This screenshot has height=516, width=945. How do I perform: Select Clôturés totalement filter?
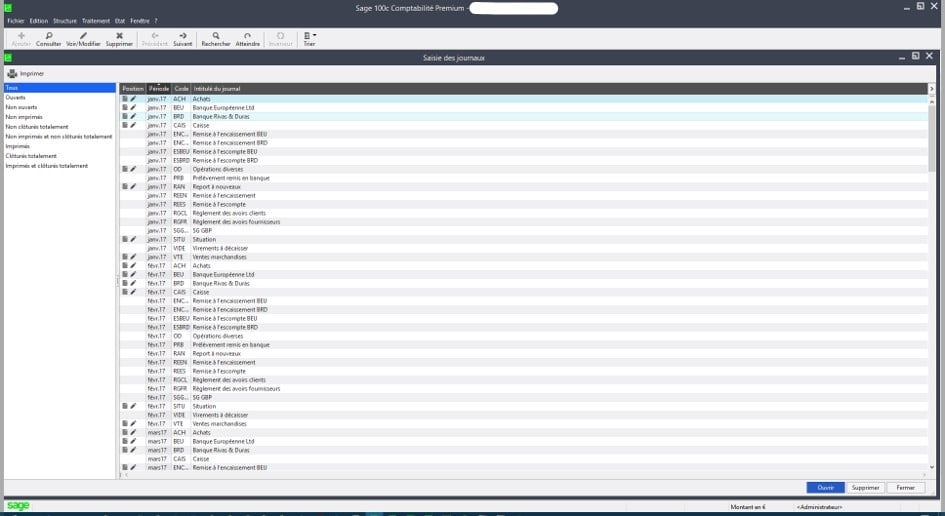[31, 156]
